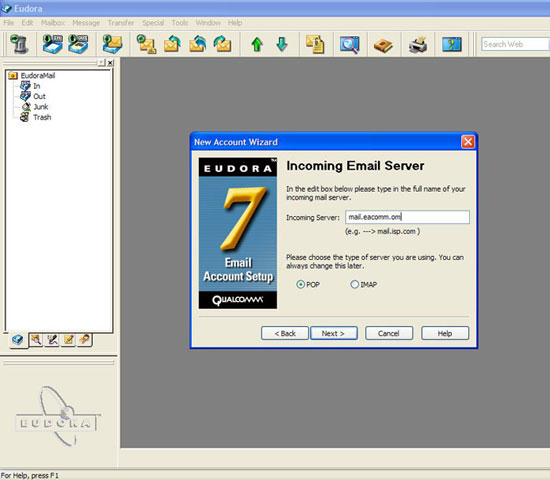This screenshot has width=550, height=480.
Task: Click the Find magnifier toolbar icon
Action: [x=349, y=45]
